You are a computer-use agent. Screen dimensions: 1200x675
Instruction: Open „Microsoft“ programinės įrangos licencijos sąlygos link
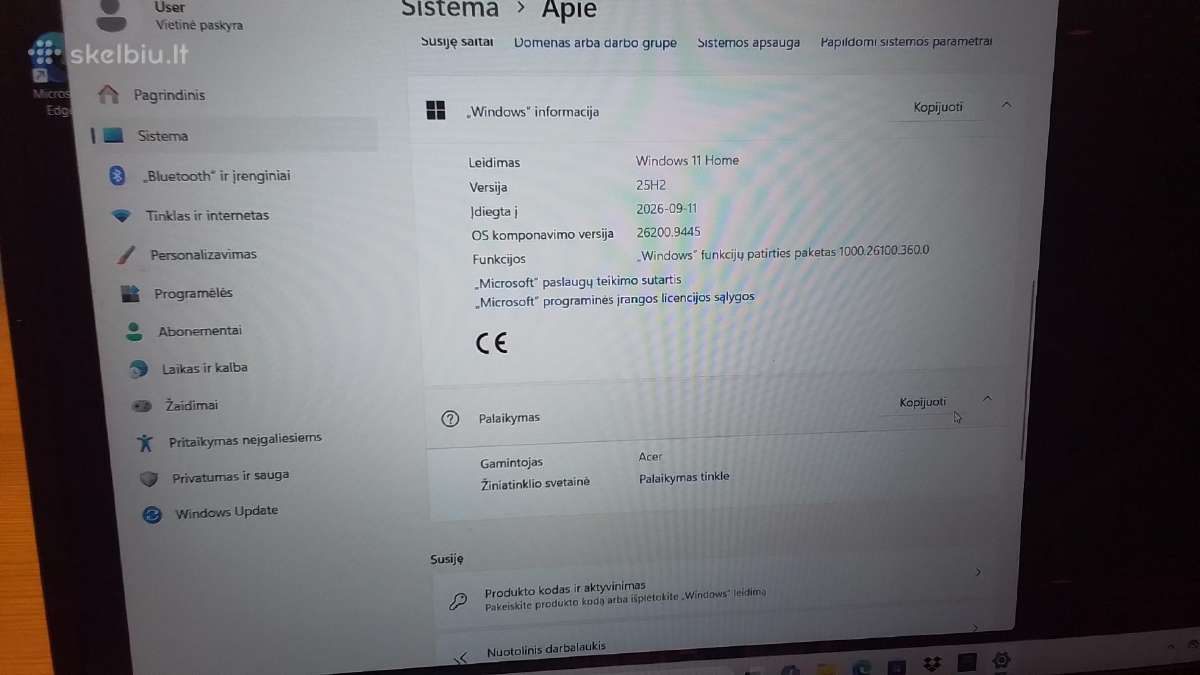615,298
